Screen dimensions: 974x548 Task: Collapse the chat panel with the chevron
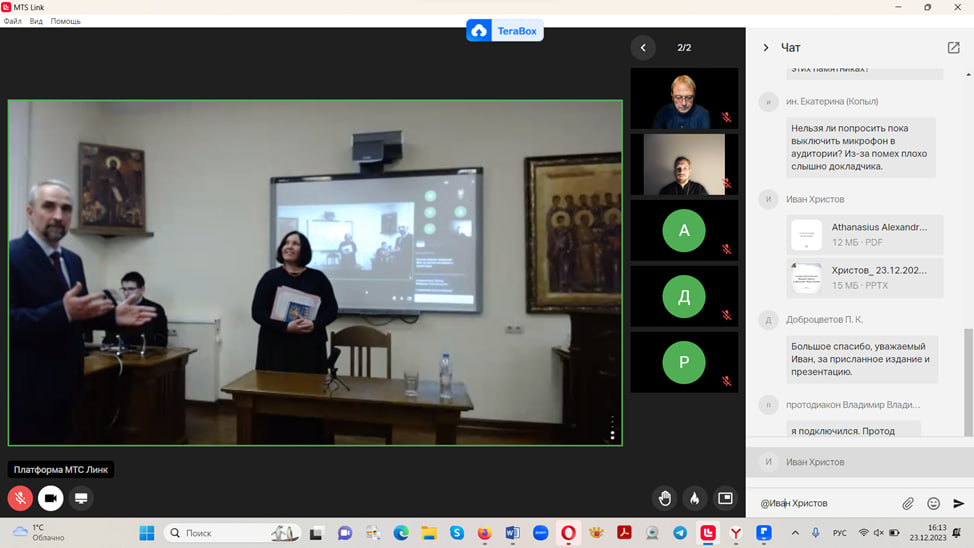(765, 48)
